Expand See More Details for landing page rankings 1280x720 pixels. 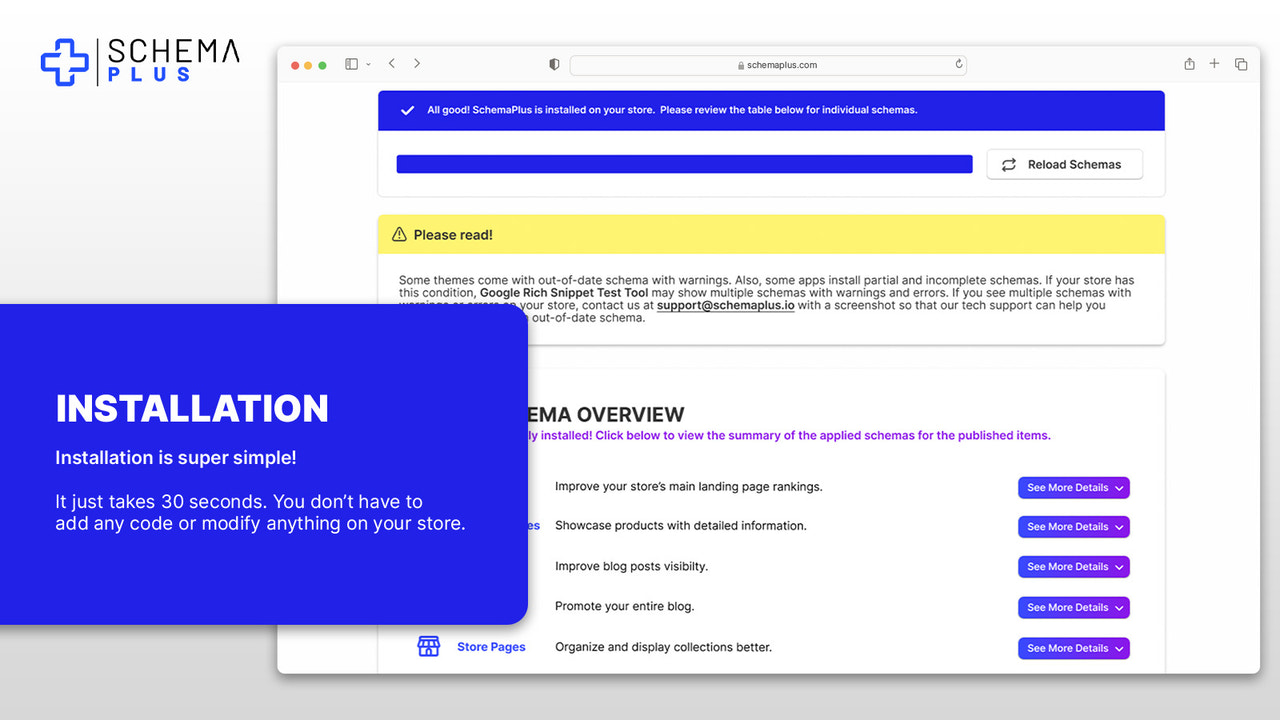coord(1074,488)
